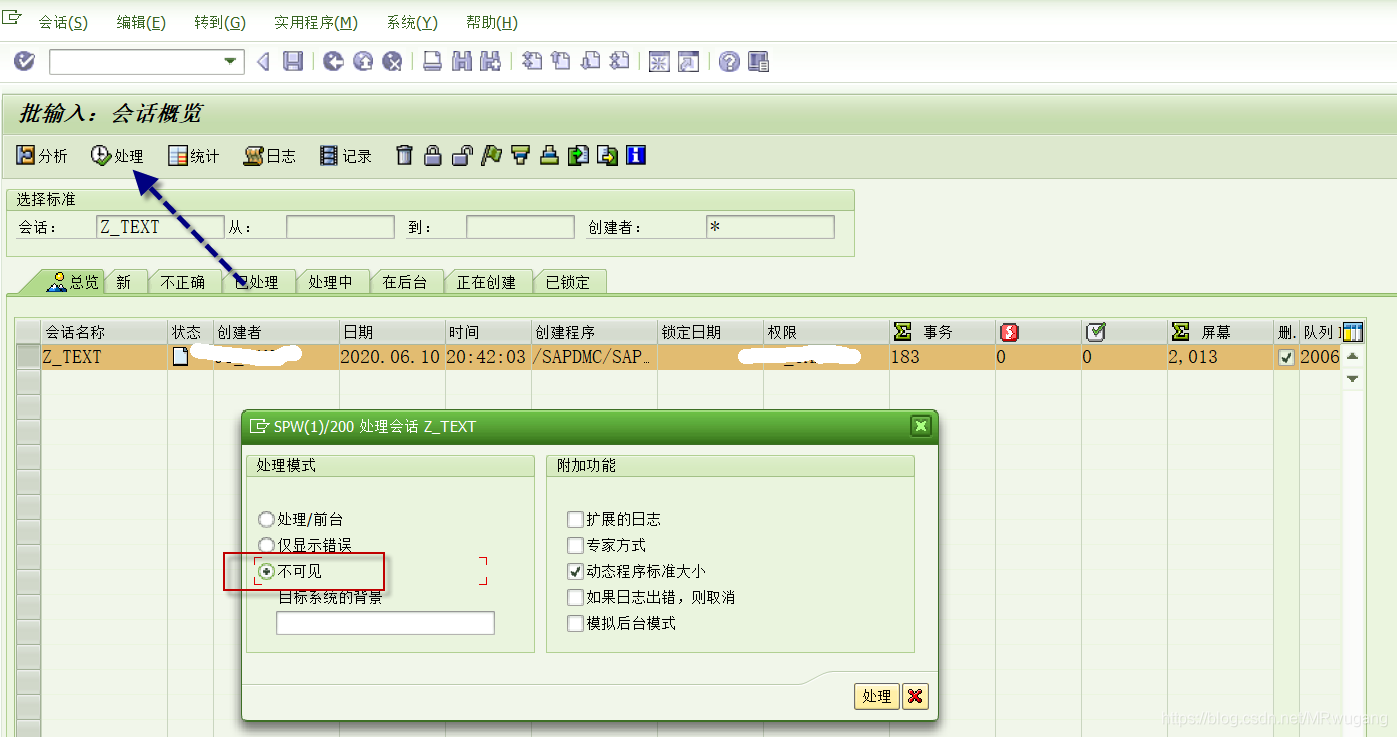Switch to the 新 tab

124,282
